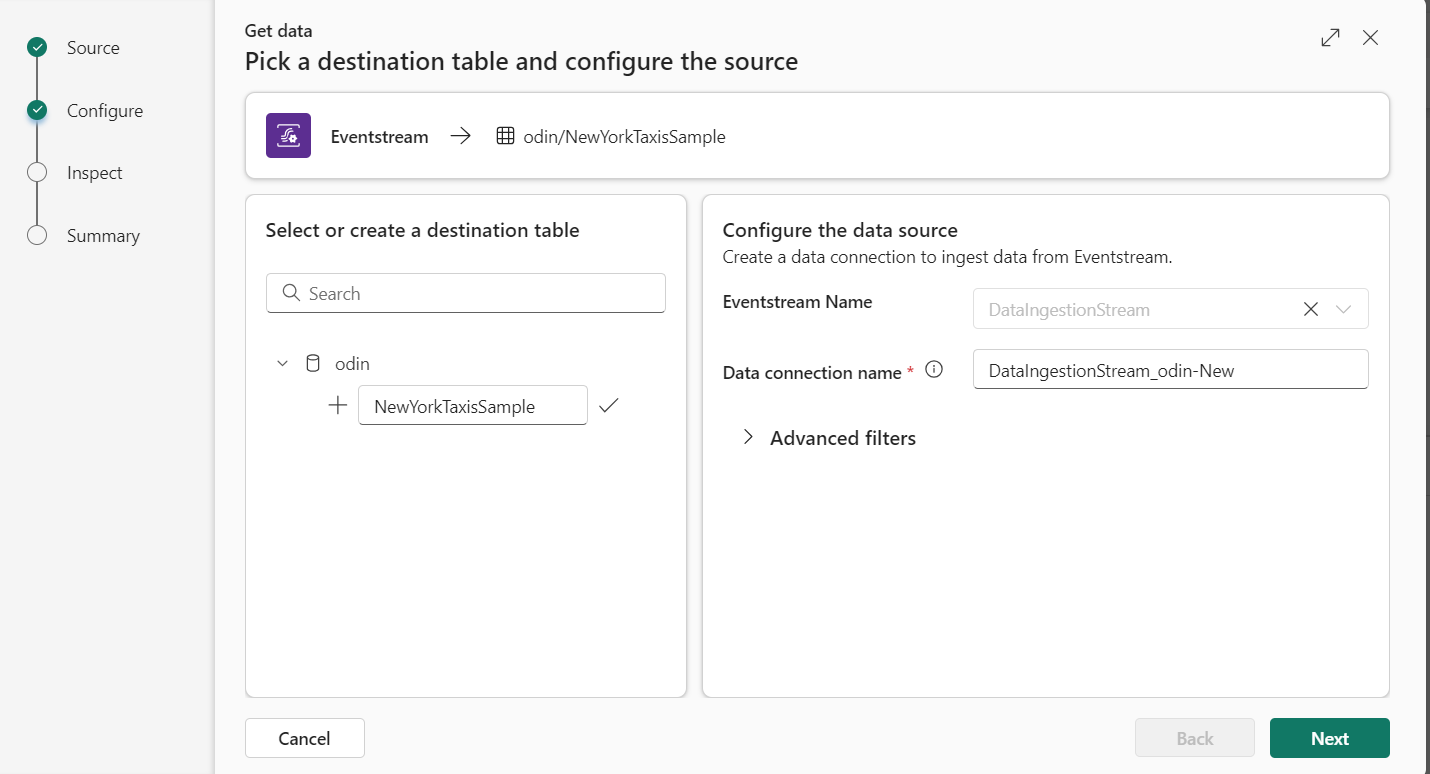1430x774 pixels.
Task: Click the search magnifier icon
Action: 291,293
